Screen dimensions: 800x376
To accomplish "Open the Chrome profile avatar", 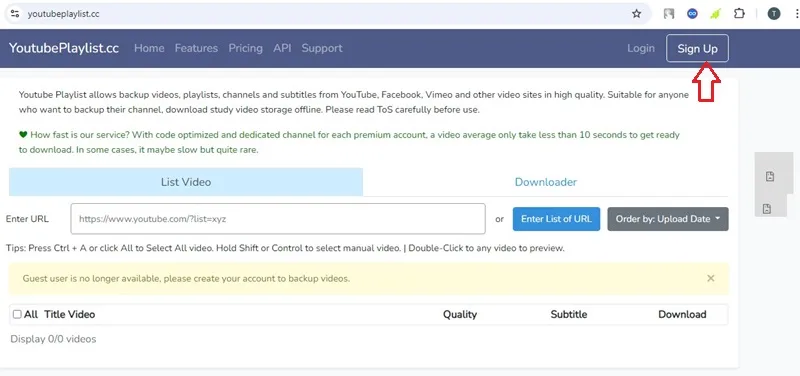I will point(774,14).
